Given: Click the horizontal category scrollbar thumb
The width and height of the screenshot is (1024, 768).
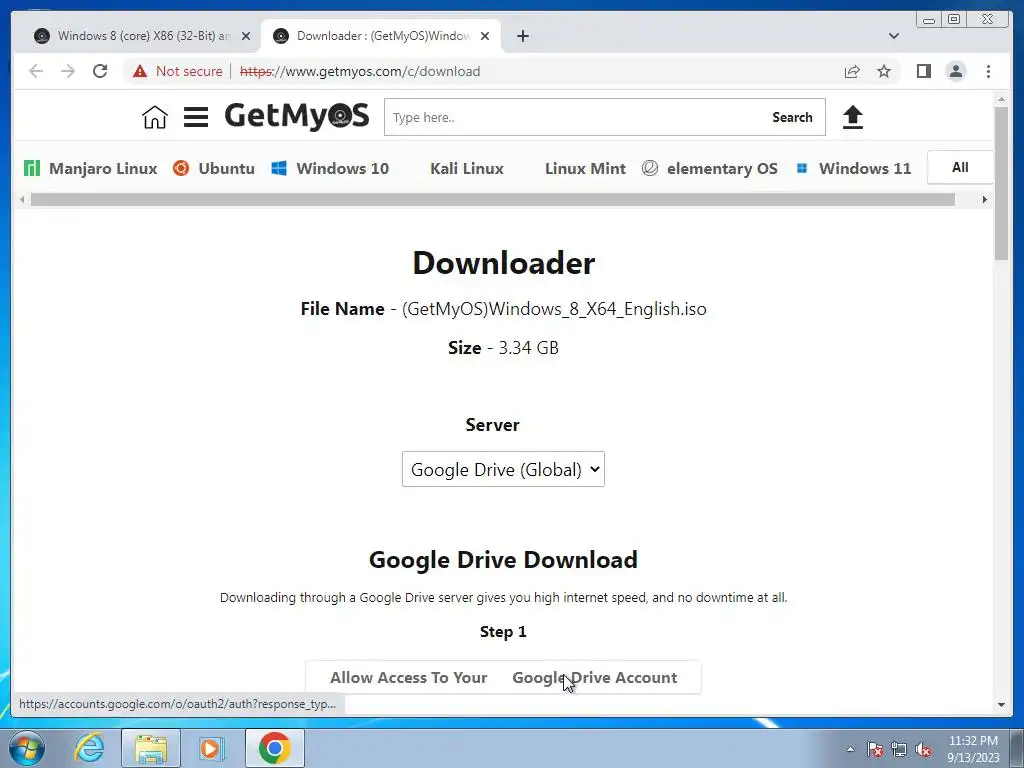Looking at the screenshot, I should [493, 199].
